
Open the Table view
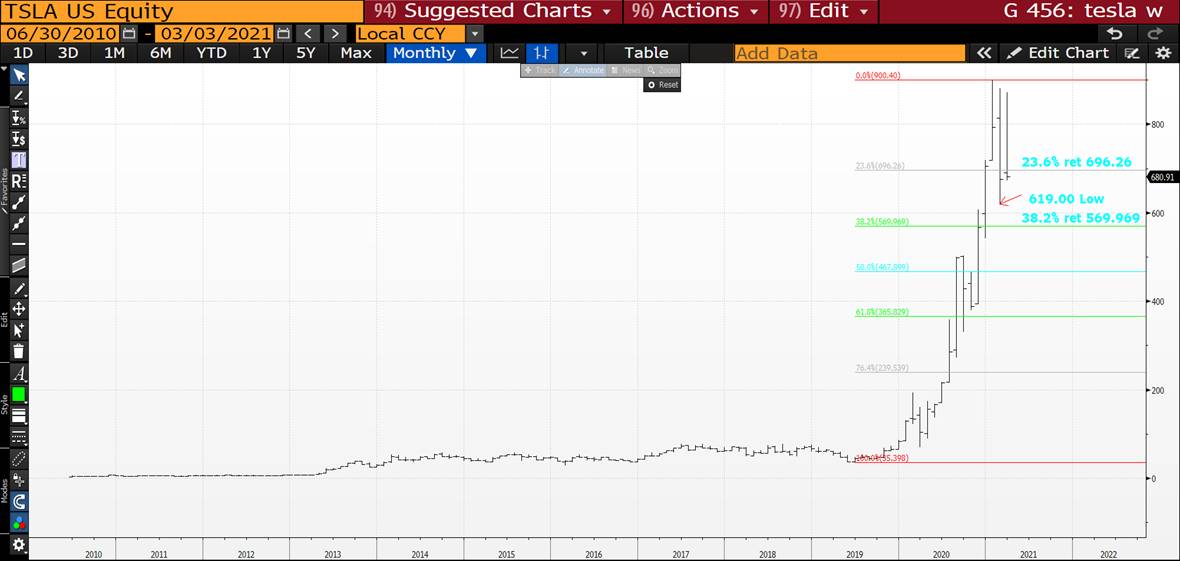[646, 53]
